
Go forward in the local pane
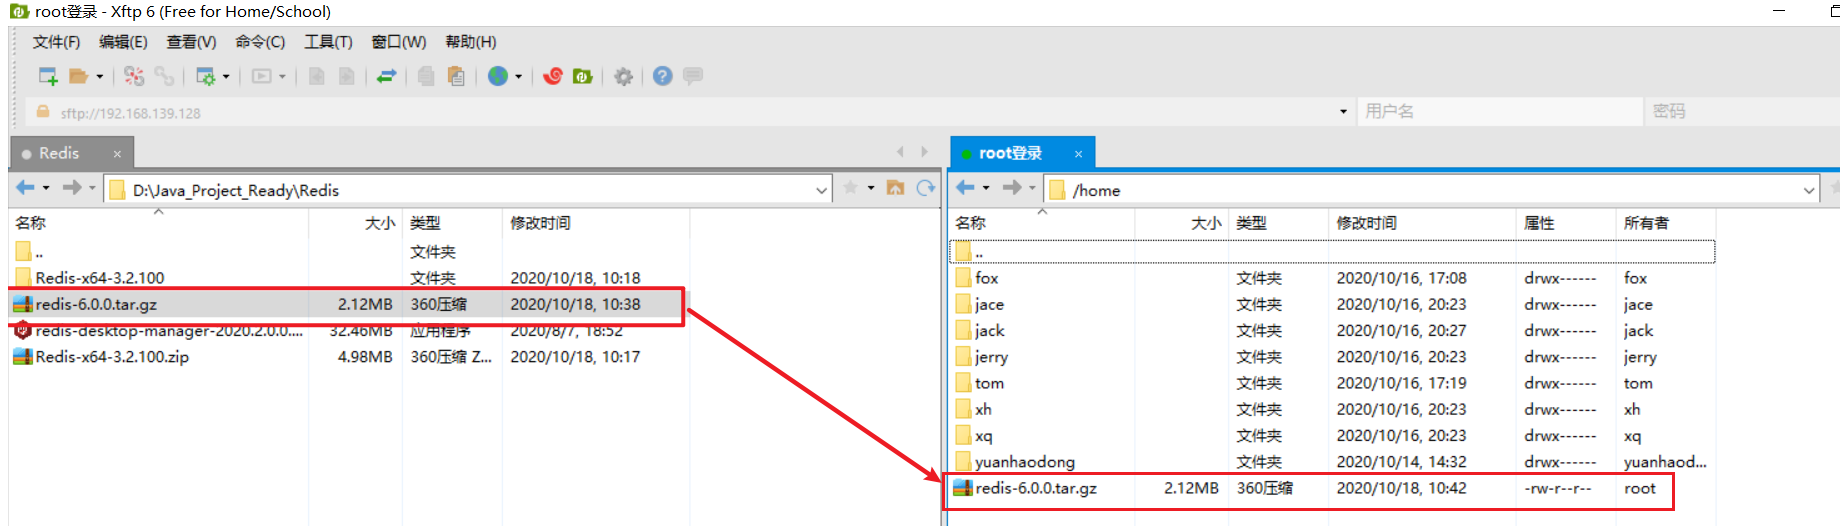pyautogui.click(x=72, y=188)
